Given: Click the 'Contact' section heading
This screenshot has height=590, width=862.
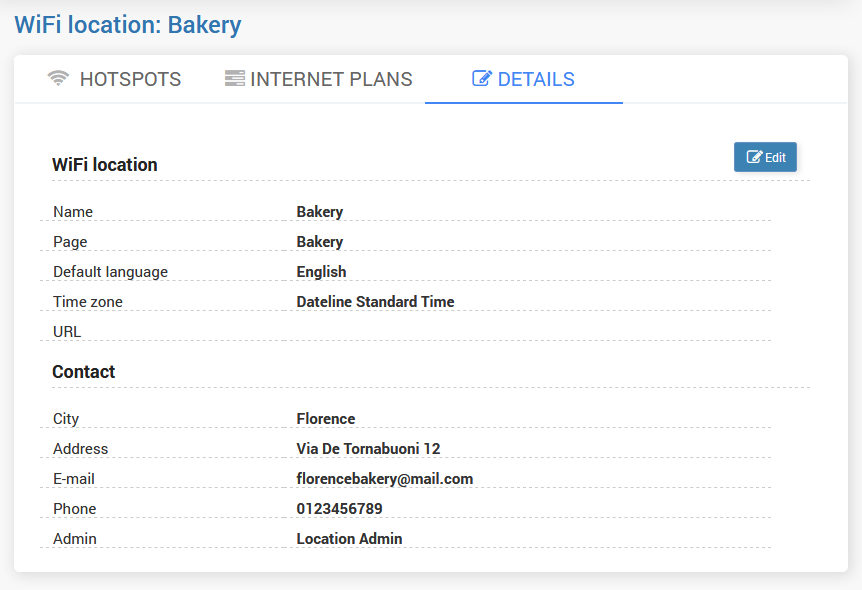Looking at the screenshot, I should click(84, 372).
